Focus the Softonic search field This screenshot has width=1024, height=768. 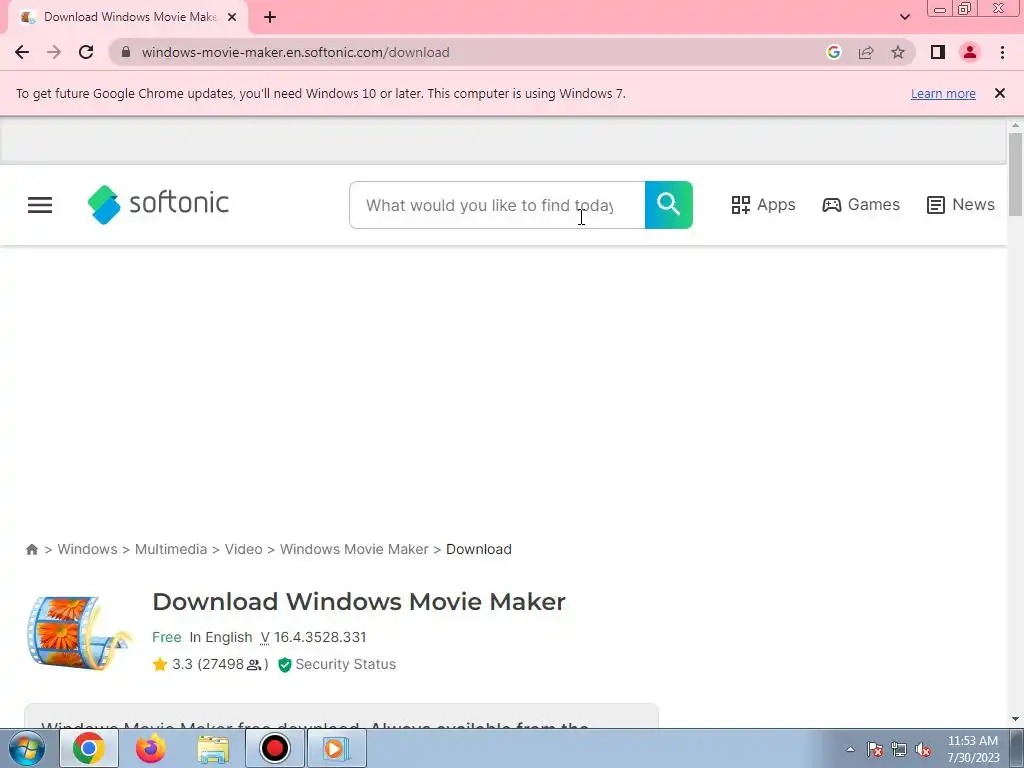497,205
